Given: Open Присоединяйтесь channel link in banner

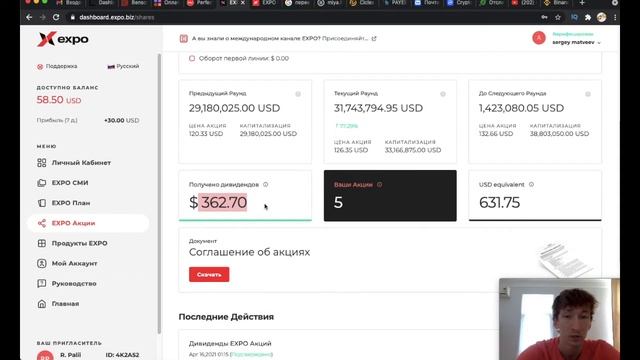Looking at the screenshot, I should (x=345, y=38).
